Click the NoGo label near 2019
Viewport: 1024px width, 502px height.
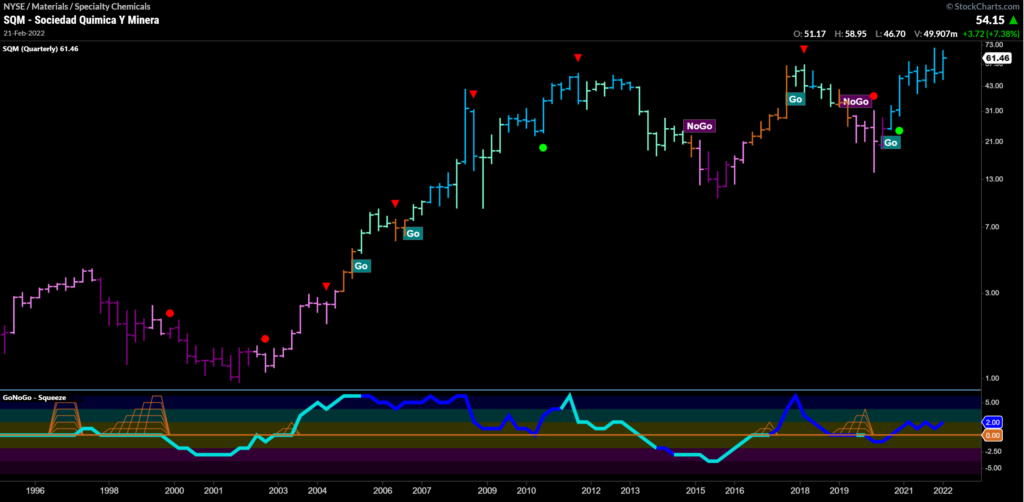coord(856,101)
